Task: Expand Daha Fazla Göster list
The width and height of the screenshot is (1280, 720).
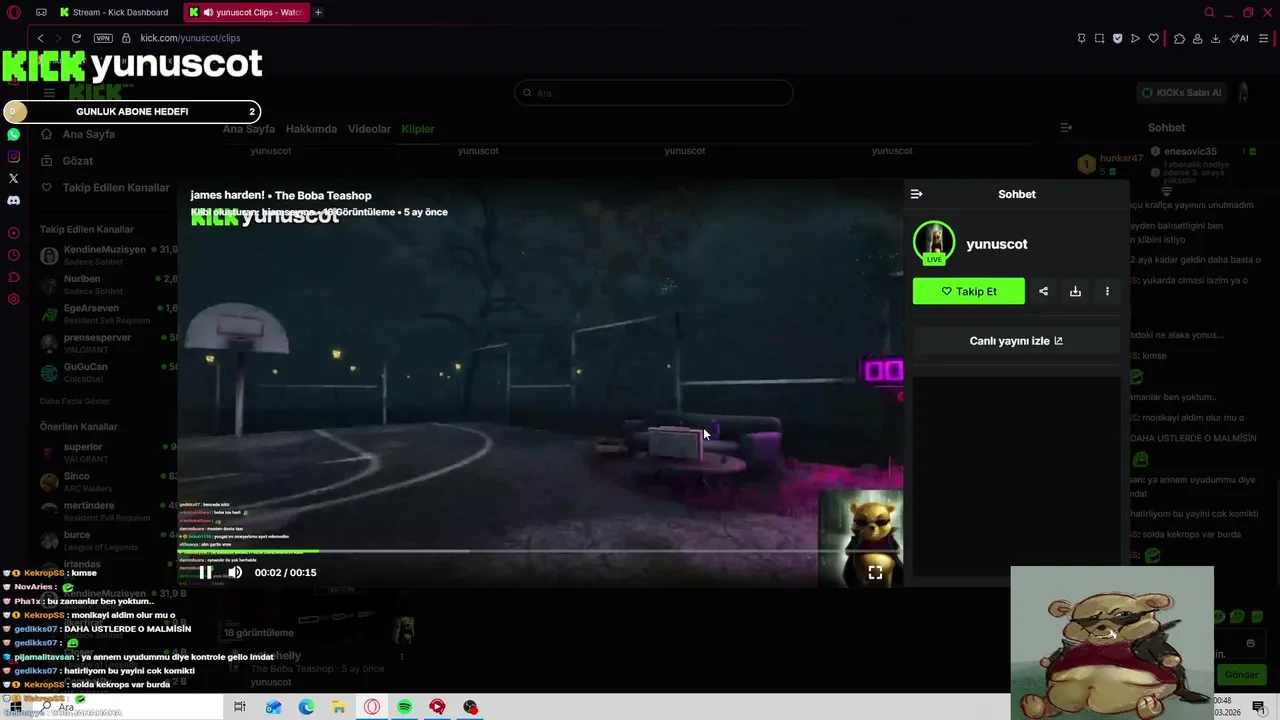Action: click(75, 401)
